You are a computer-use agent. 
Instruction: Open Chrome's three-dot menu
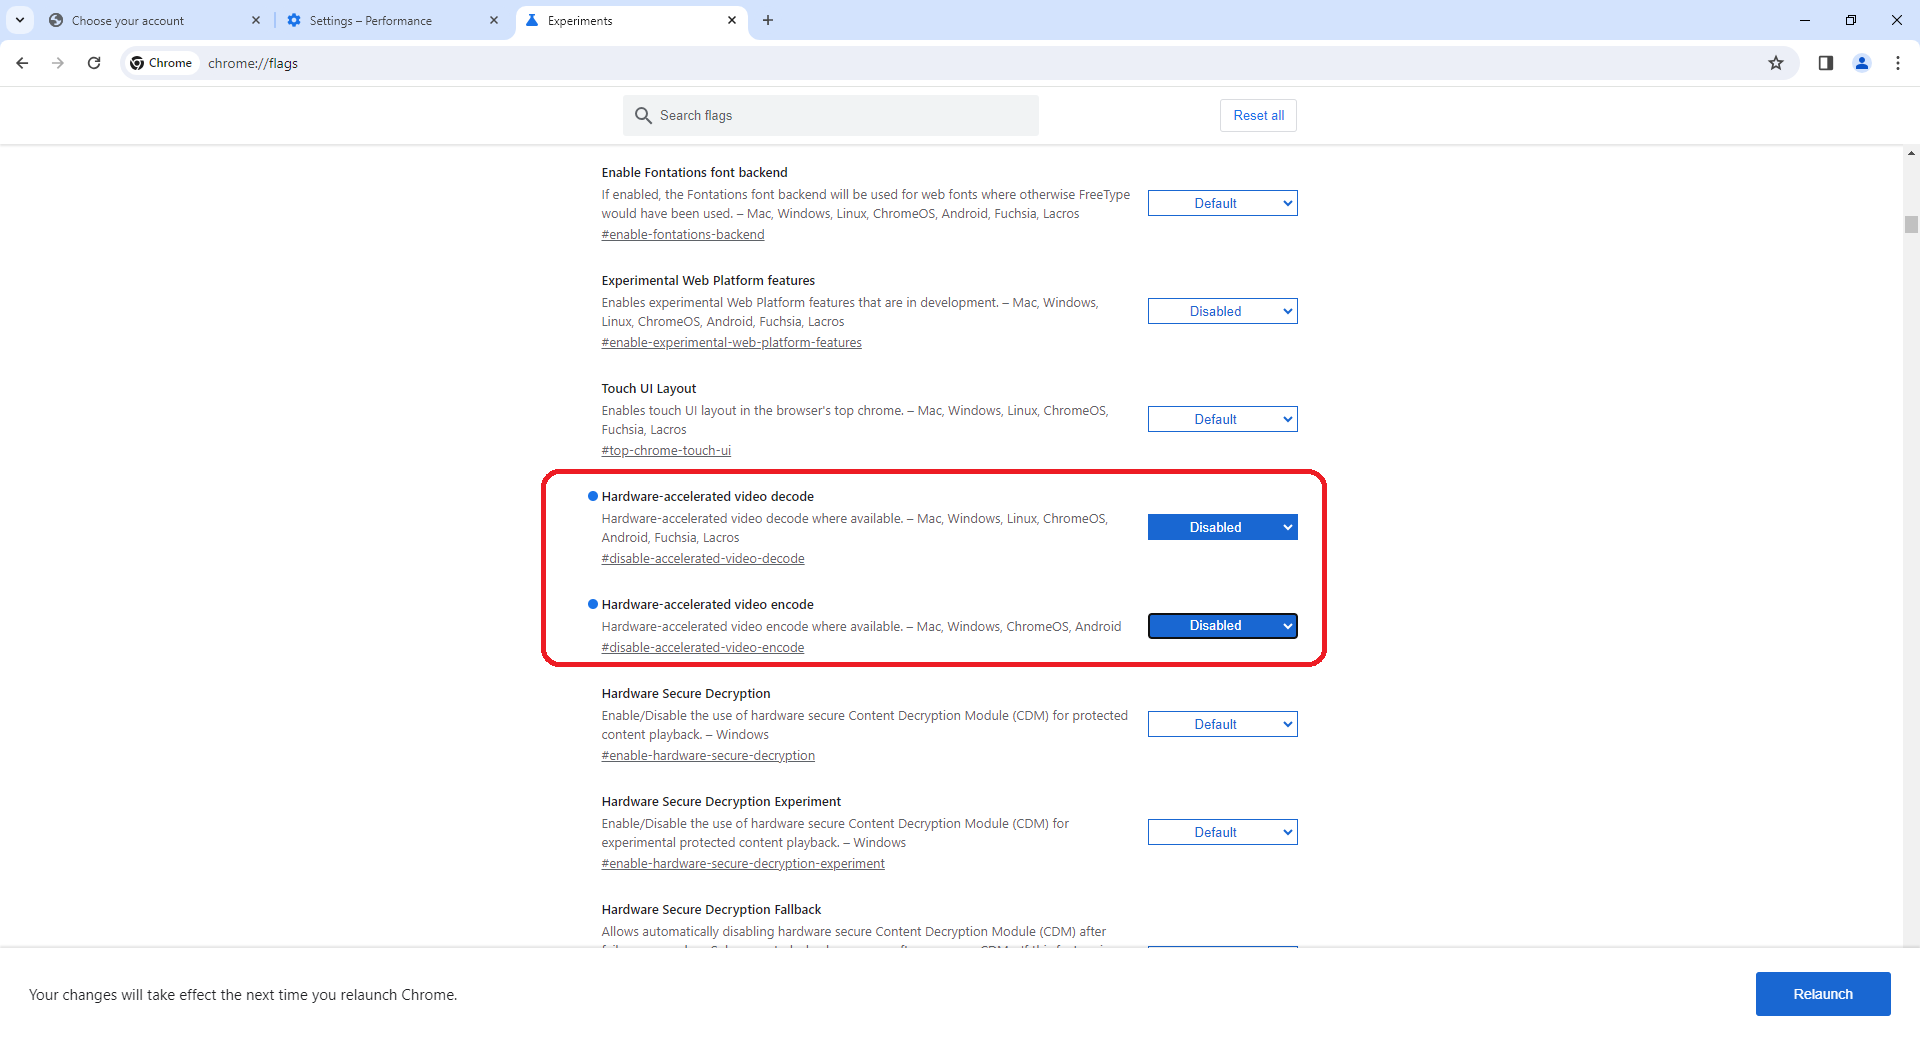coord(1898,63)
